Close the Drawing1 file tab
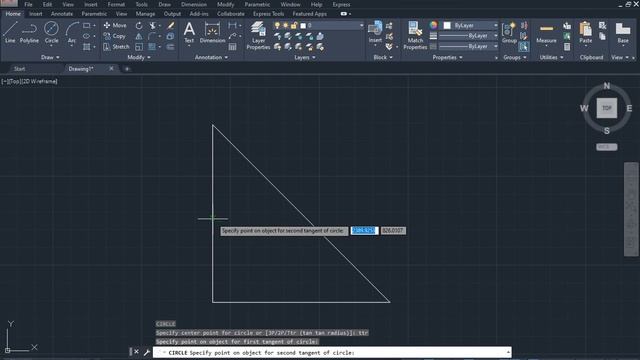Screen dimensions: 640x360 tap(111, 69)
